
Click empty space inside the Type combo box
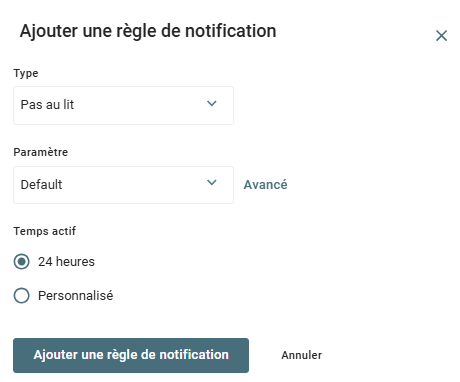(x=140, y=105)
